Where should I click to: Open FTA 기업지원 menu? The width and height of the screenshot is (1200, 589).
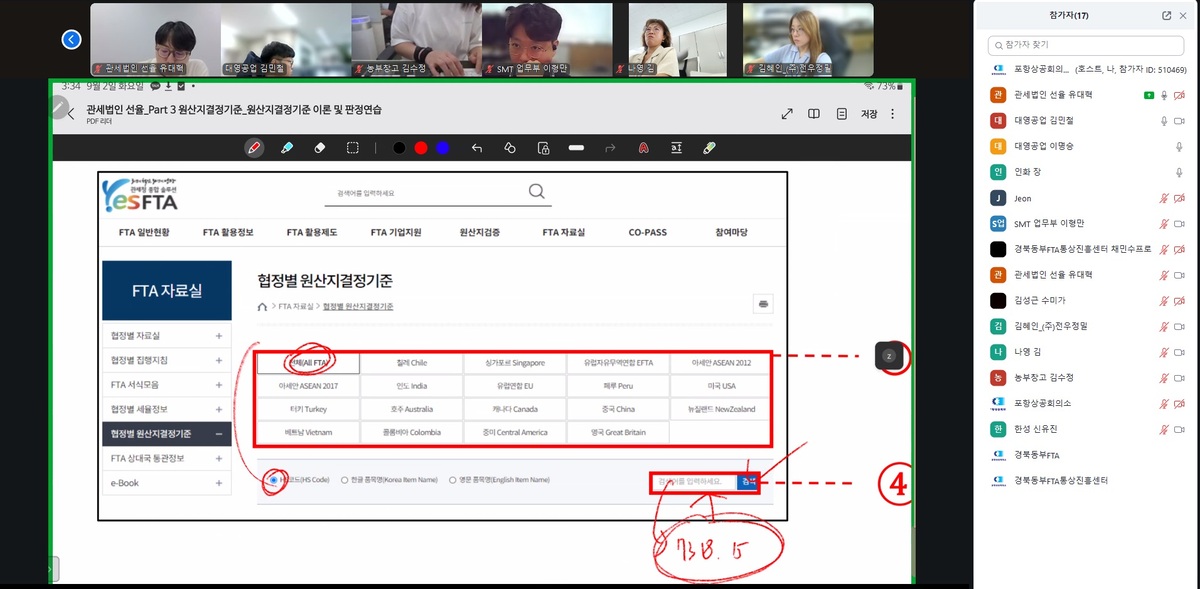[396, 232]
